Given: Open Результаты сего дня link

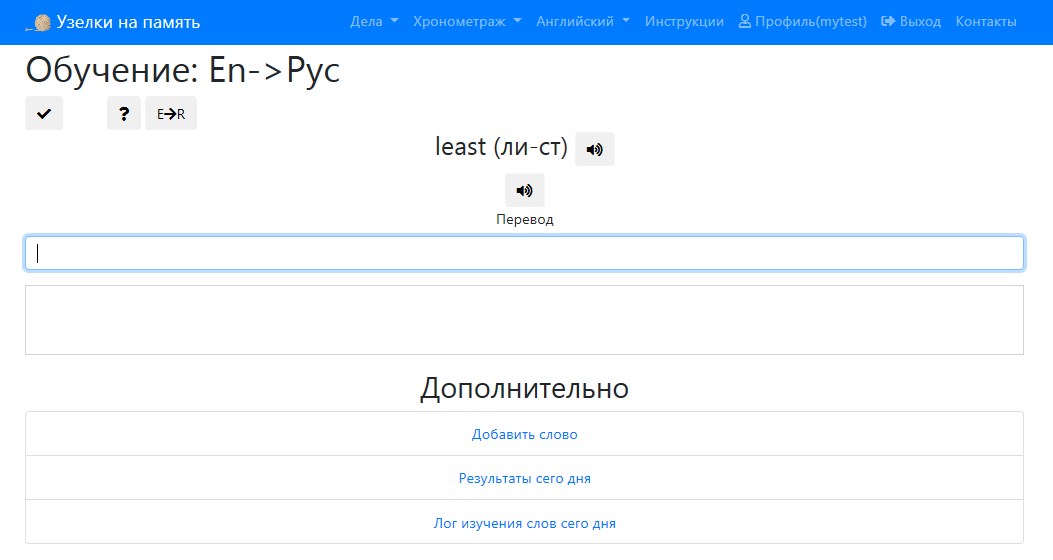Looking at the screenshot, I should tap(525, 478).
